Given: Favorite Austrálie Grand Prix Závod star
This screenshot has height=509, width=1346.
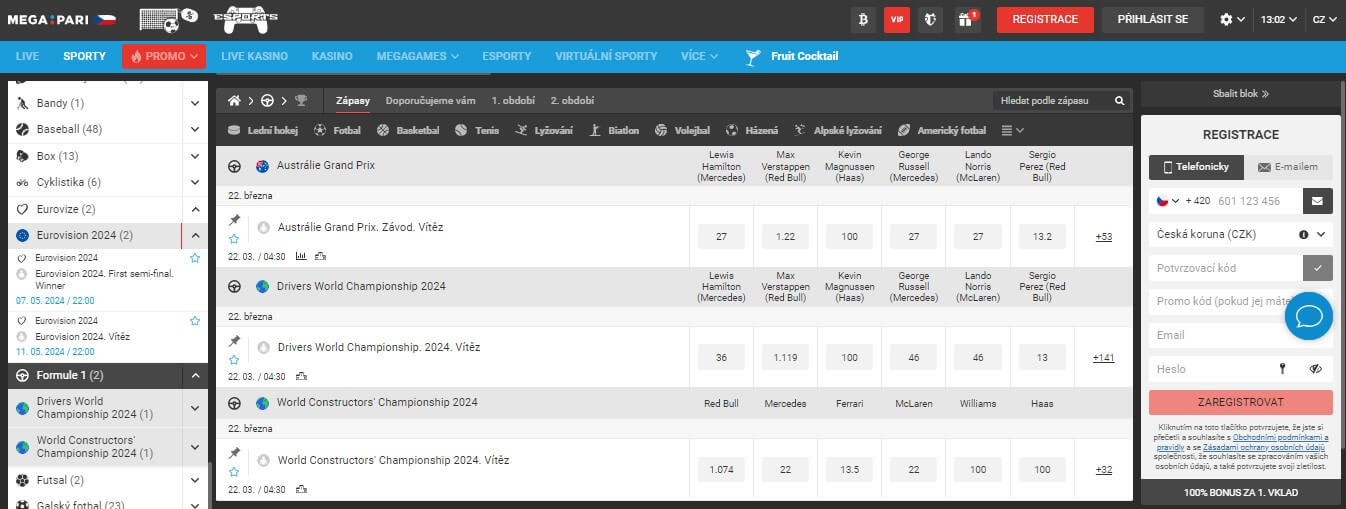Looking at the screenshot, I should tap(234, 239).
